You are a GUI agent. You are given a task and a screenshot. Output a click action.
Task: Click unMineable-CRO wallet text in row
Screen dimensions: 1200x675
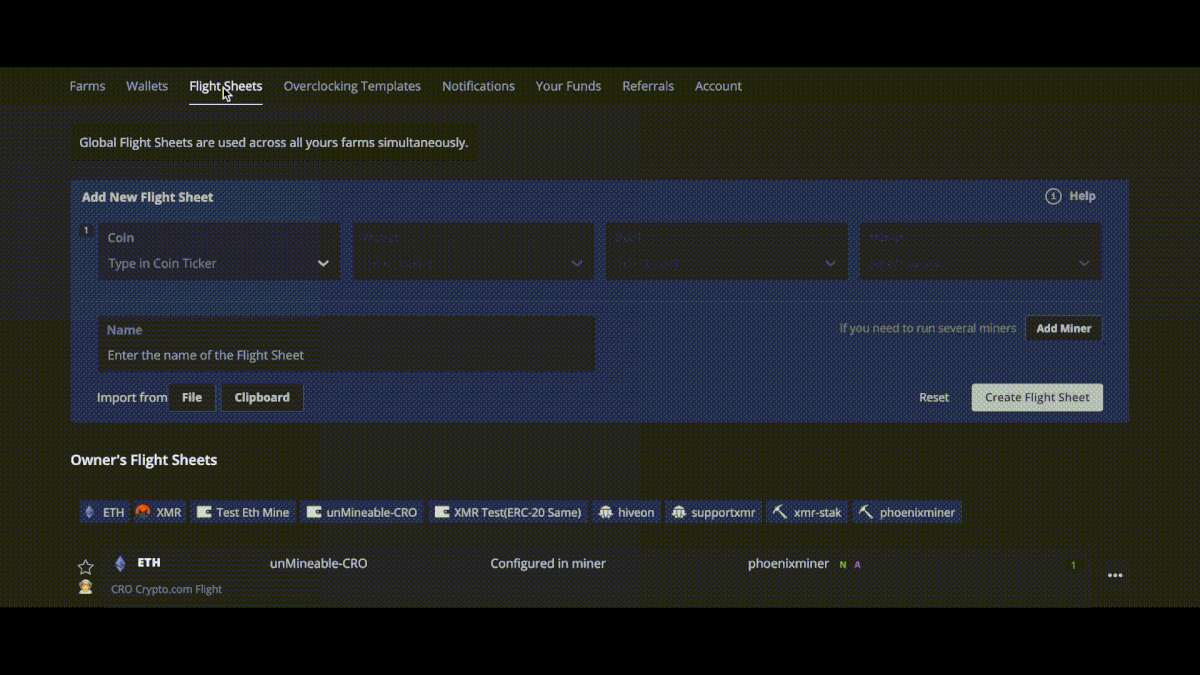tap(318, 564)
